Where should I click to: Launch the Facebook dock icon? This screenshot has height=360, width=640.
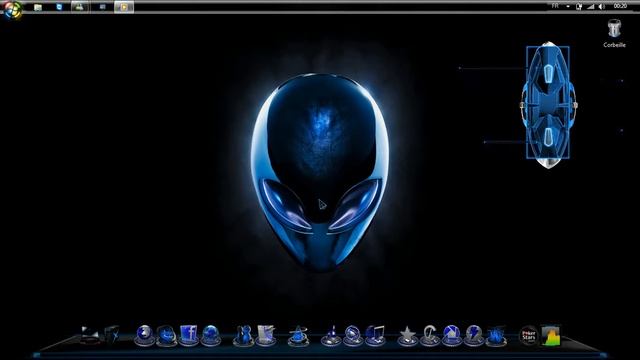(x=189, y=336)
